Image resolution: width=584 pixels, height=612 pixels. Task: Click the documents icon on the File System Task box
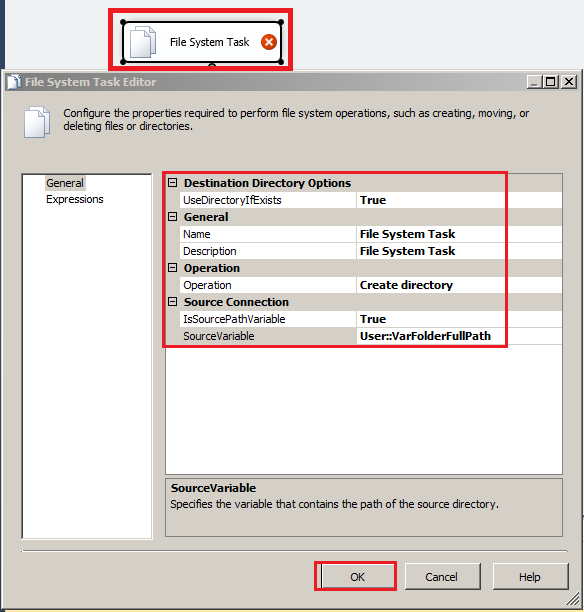point(143,42)
